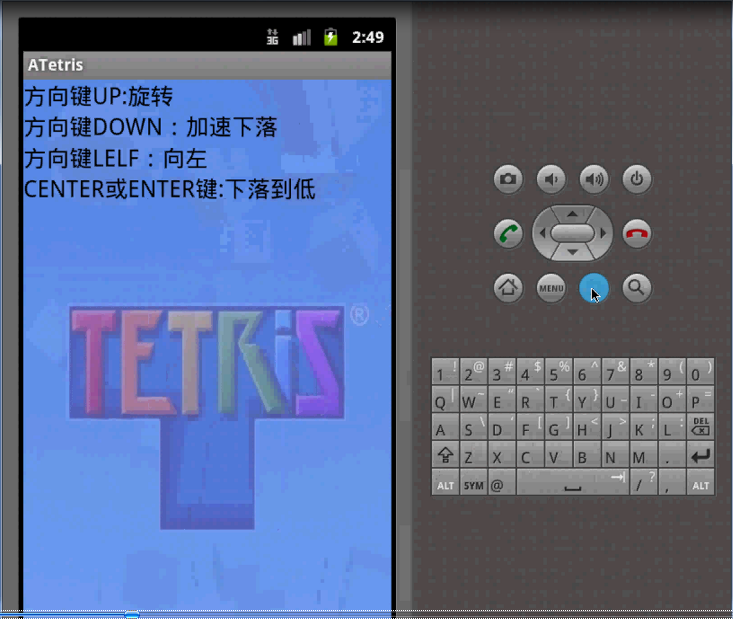Click the R key

[x=530, y=399]
